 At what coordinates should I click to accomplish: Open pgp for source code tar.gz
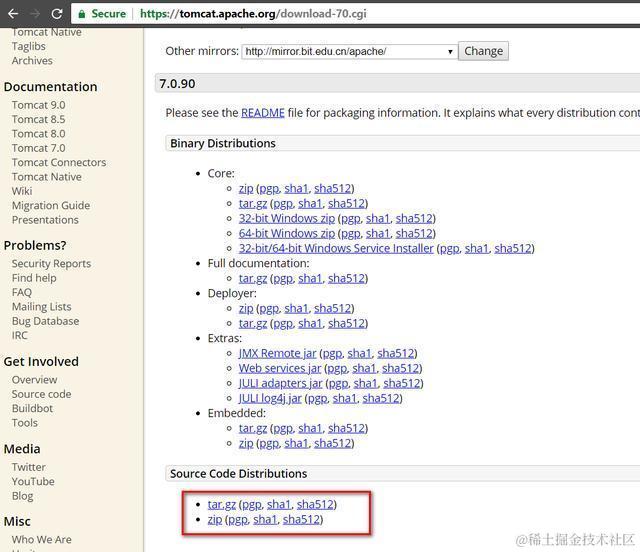[x=252, y=505]
